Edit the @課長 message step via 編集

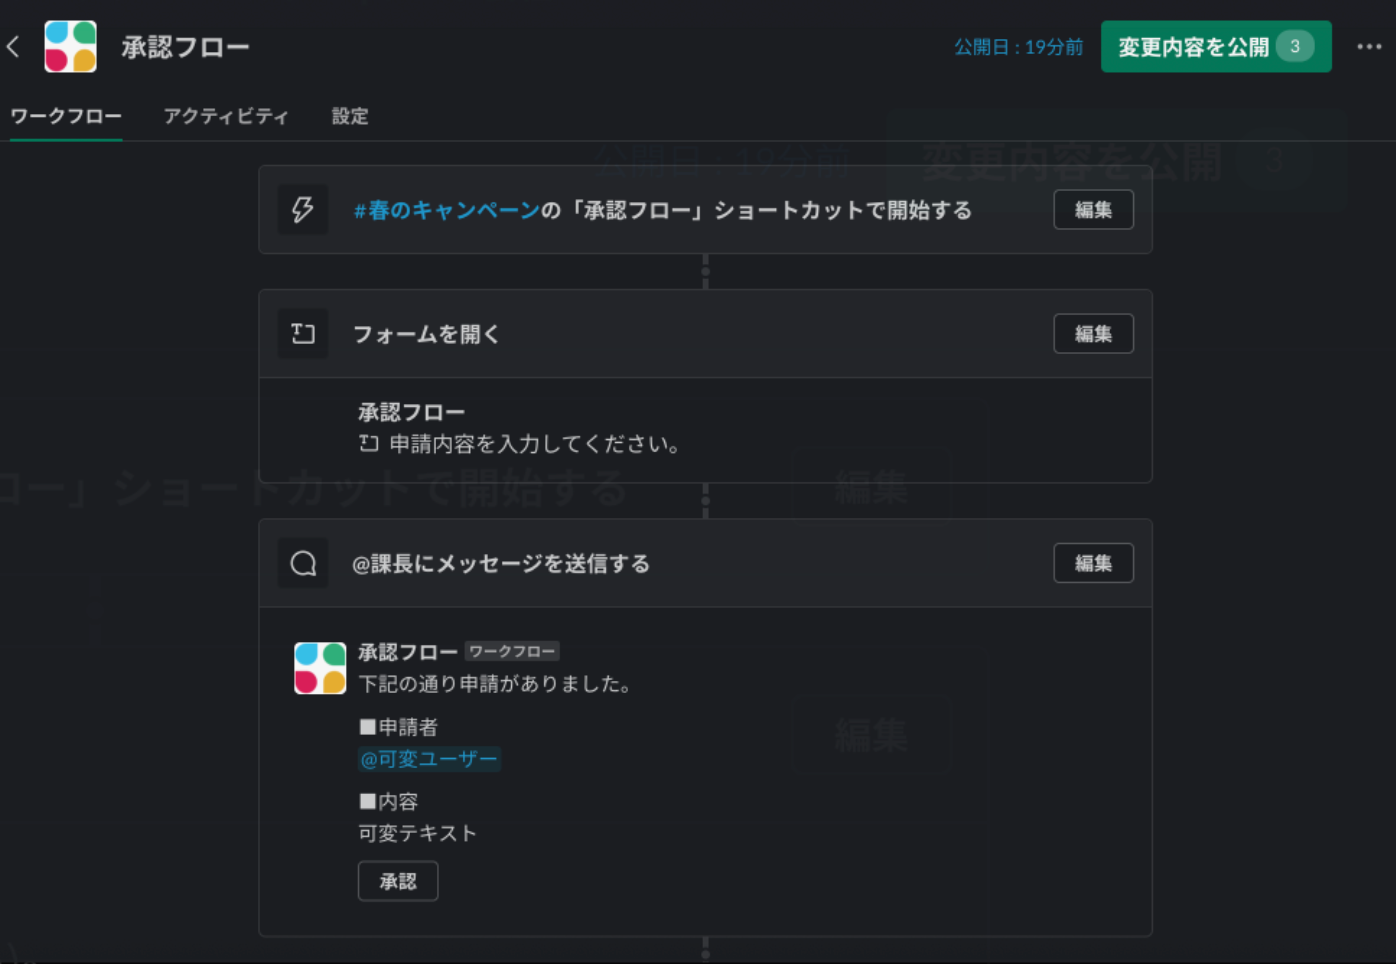click(x=1093, y=563)
